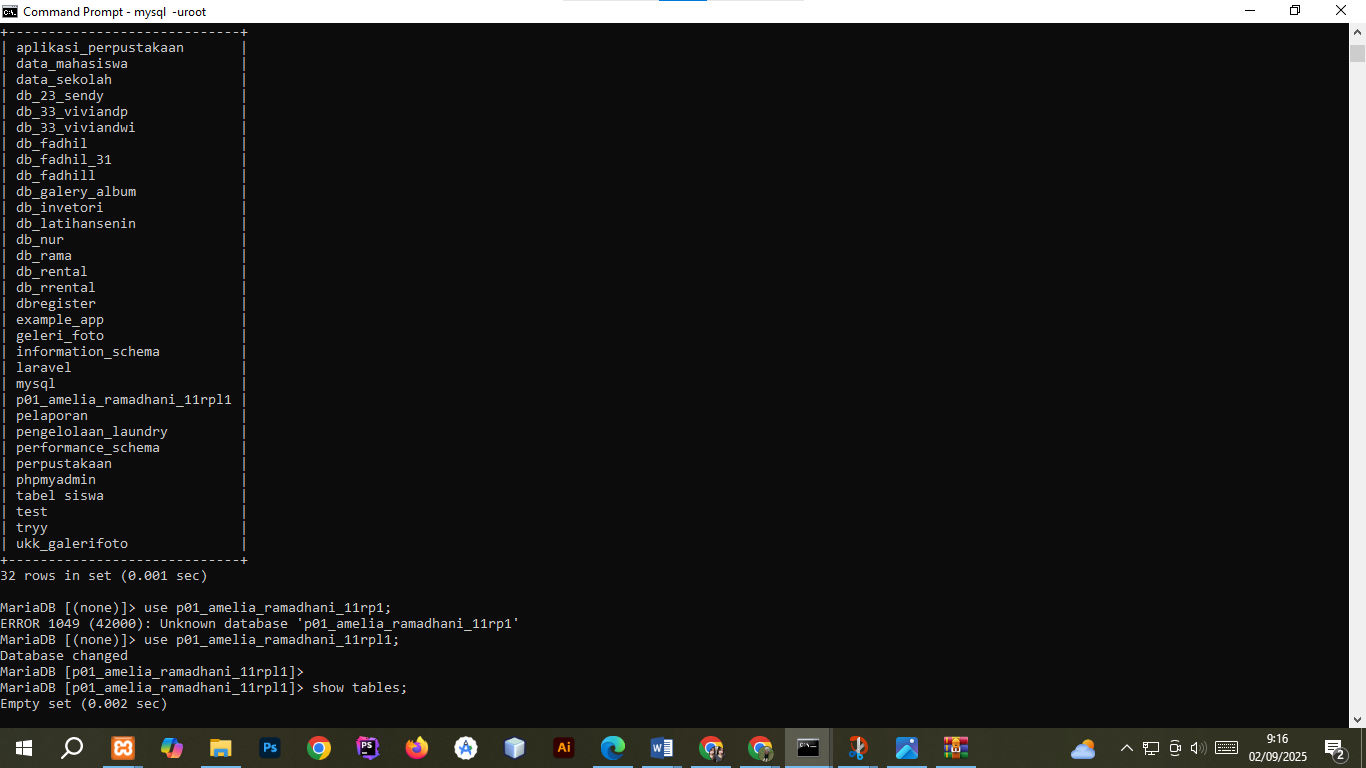
Task: Open the Copilot app from the taskbar
Action: [x=172, y=748]
